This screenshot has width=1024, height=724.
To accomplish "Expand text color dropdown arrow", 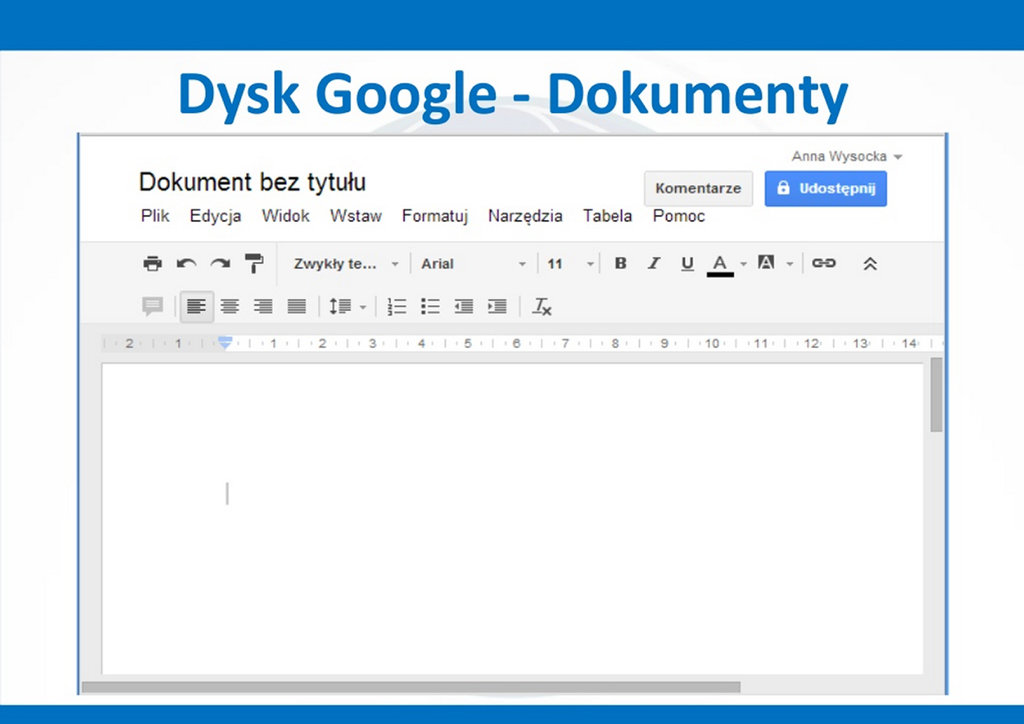I will (x=743, y=264).
